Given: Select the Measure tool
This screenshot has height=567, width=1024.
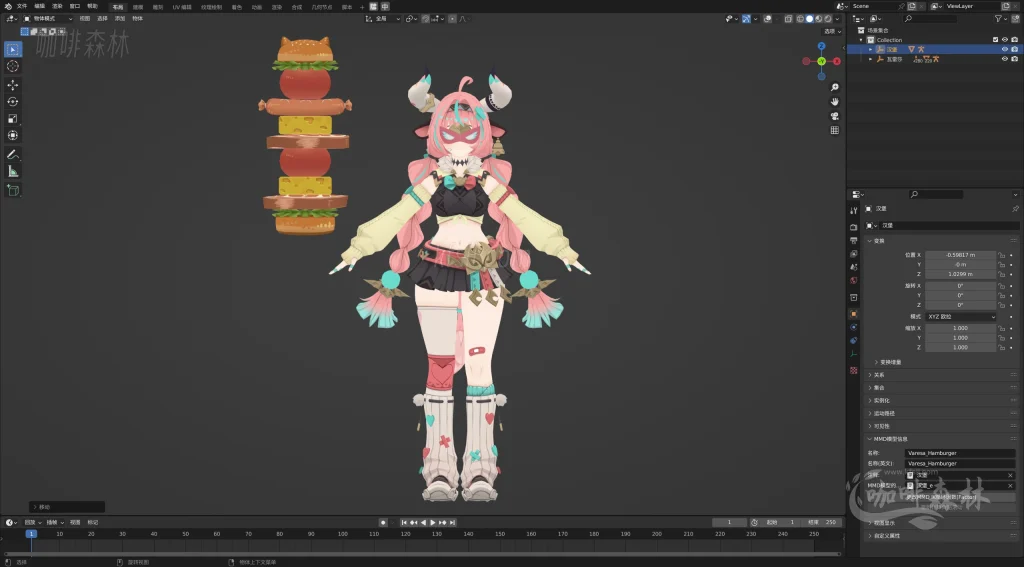Looking at the screenshot, I should click(12, 171).
